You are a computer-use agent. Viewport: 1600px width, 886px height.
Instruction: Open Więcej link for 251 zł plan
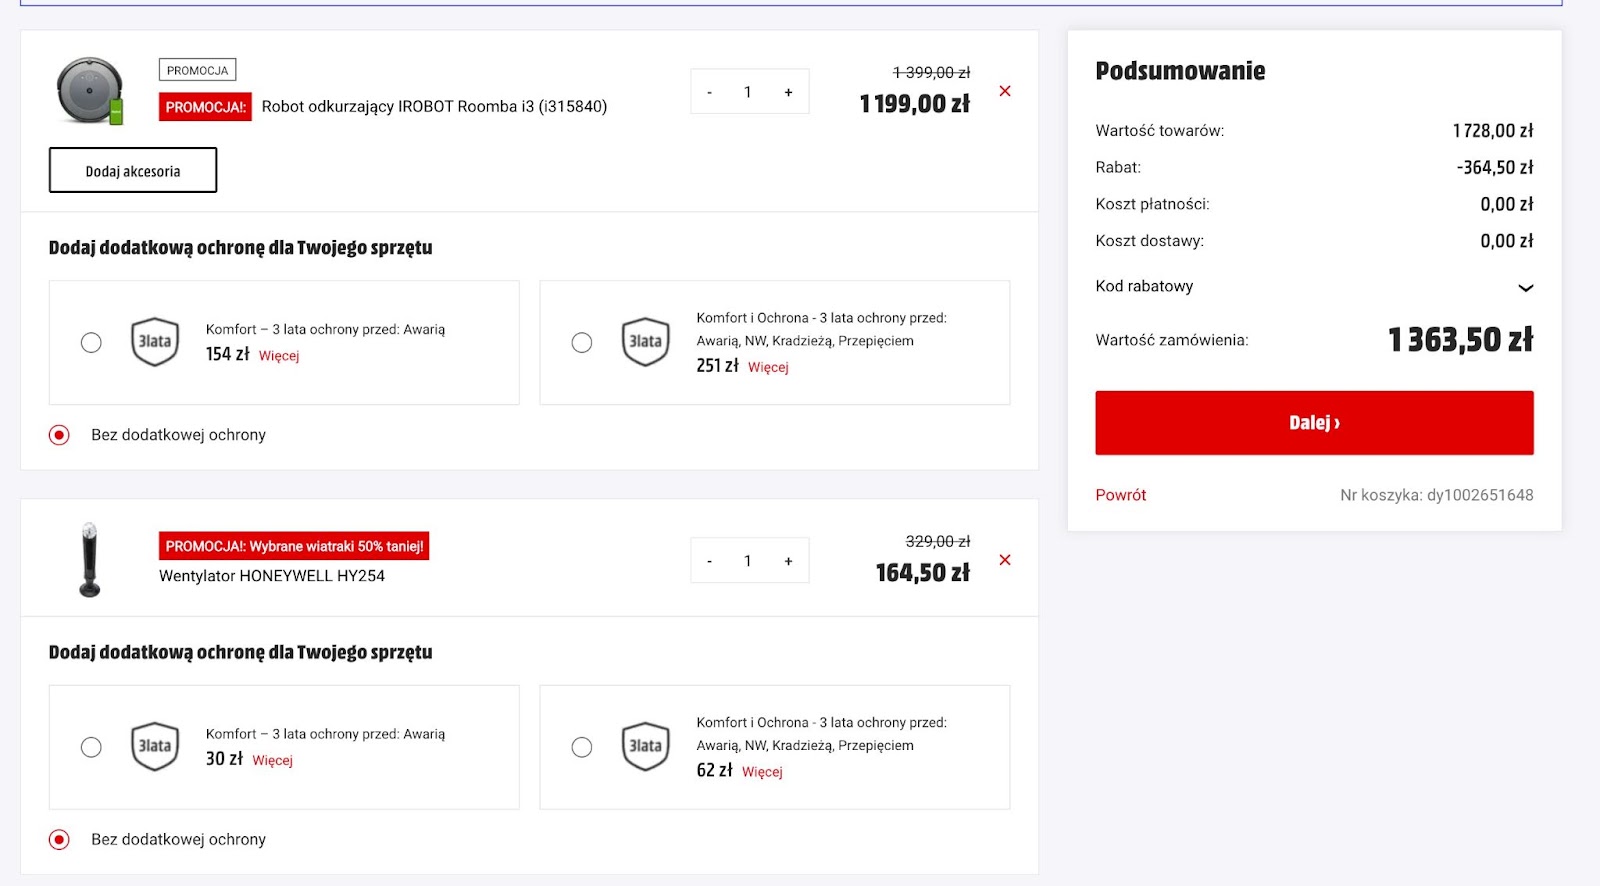pos(768,368)
